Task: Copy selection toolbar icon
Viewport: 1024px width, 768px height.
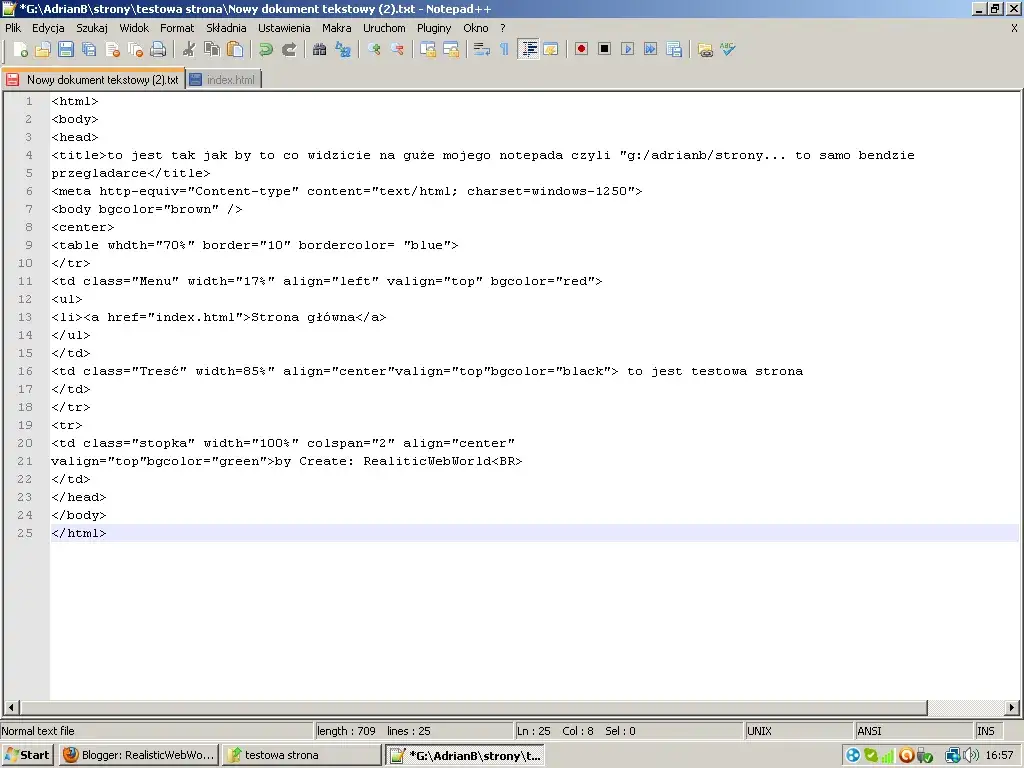Action: pyautogui.click(x=212, y=50)
